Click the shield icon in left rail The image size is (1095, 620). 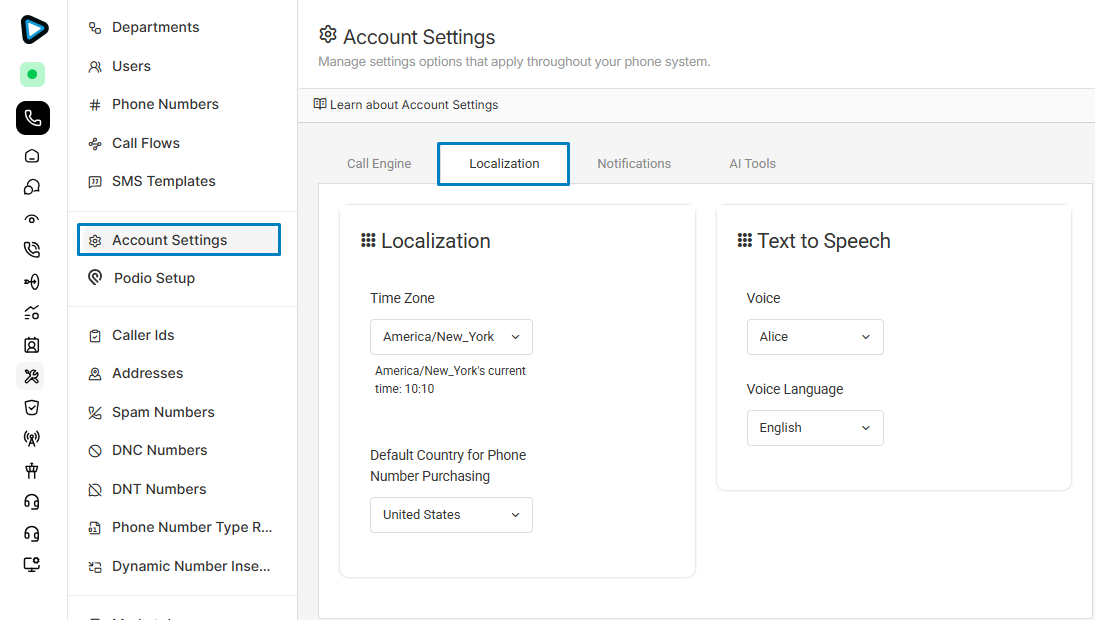[x=32, y=407]
